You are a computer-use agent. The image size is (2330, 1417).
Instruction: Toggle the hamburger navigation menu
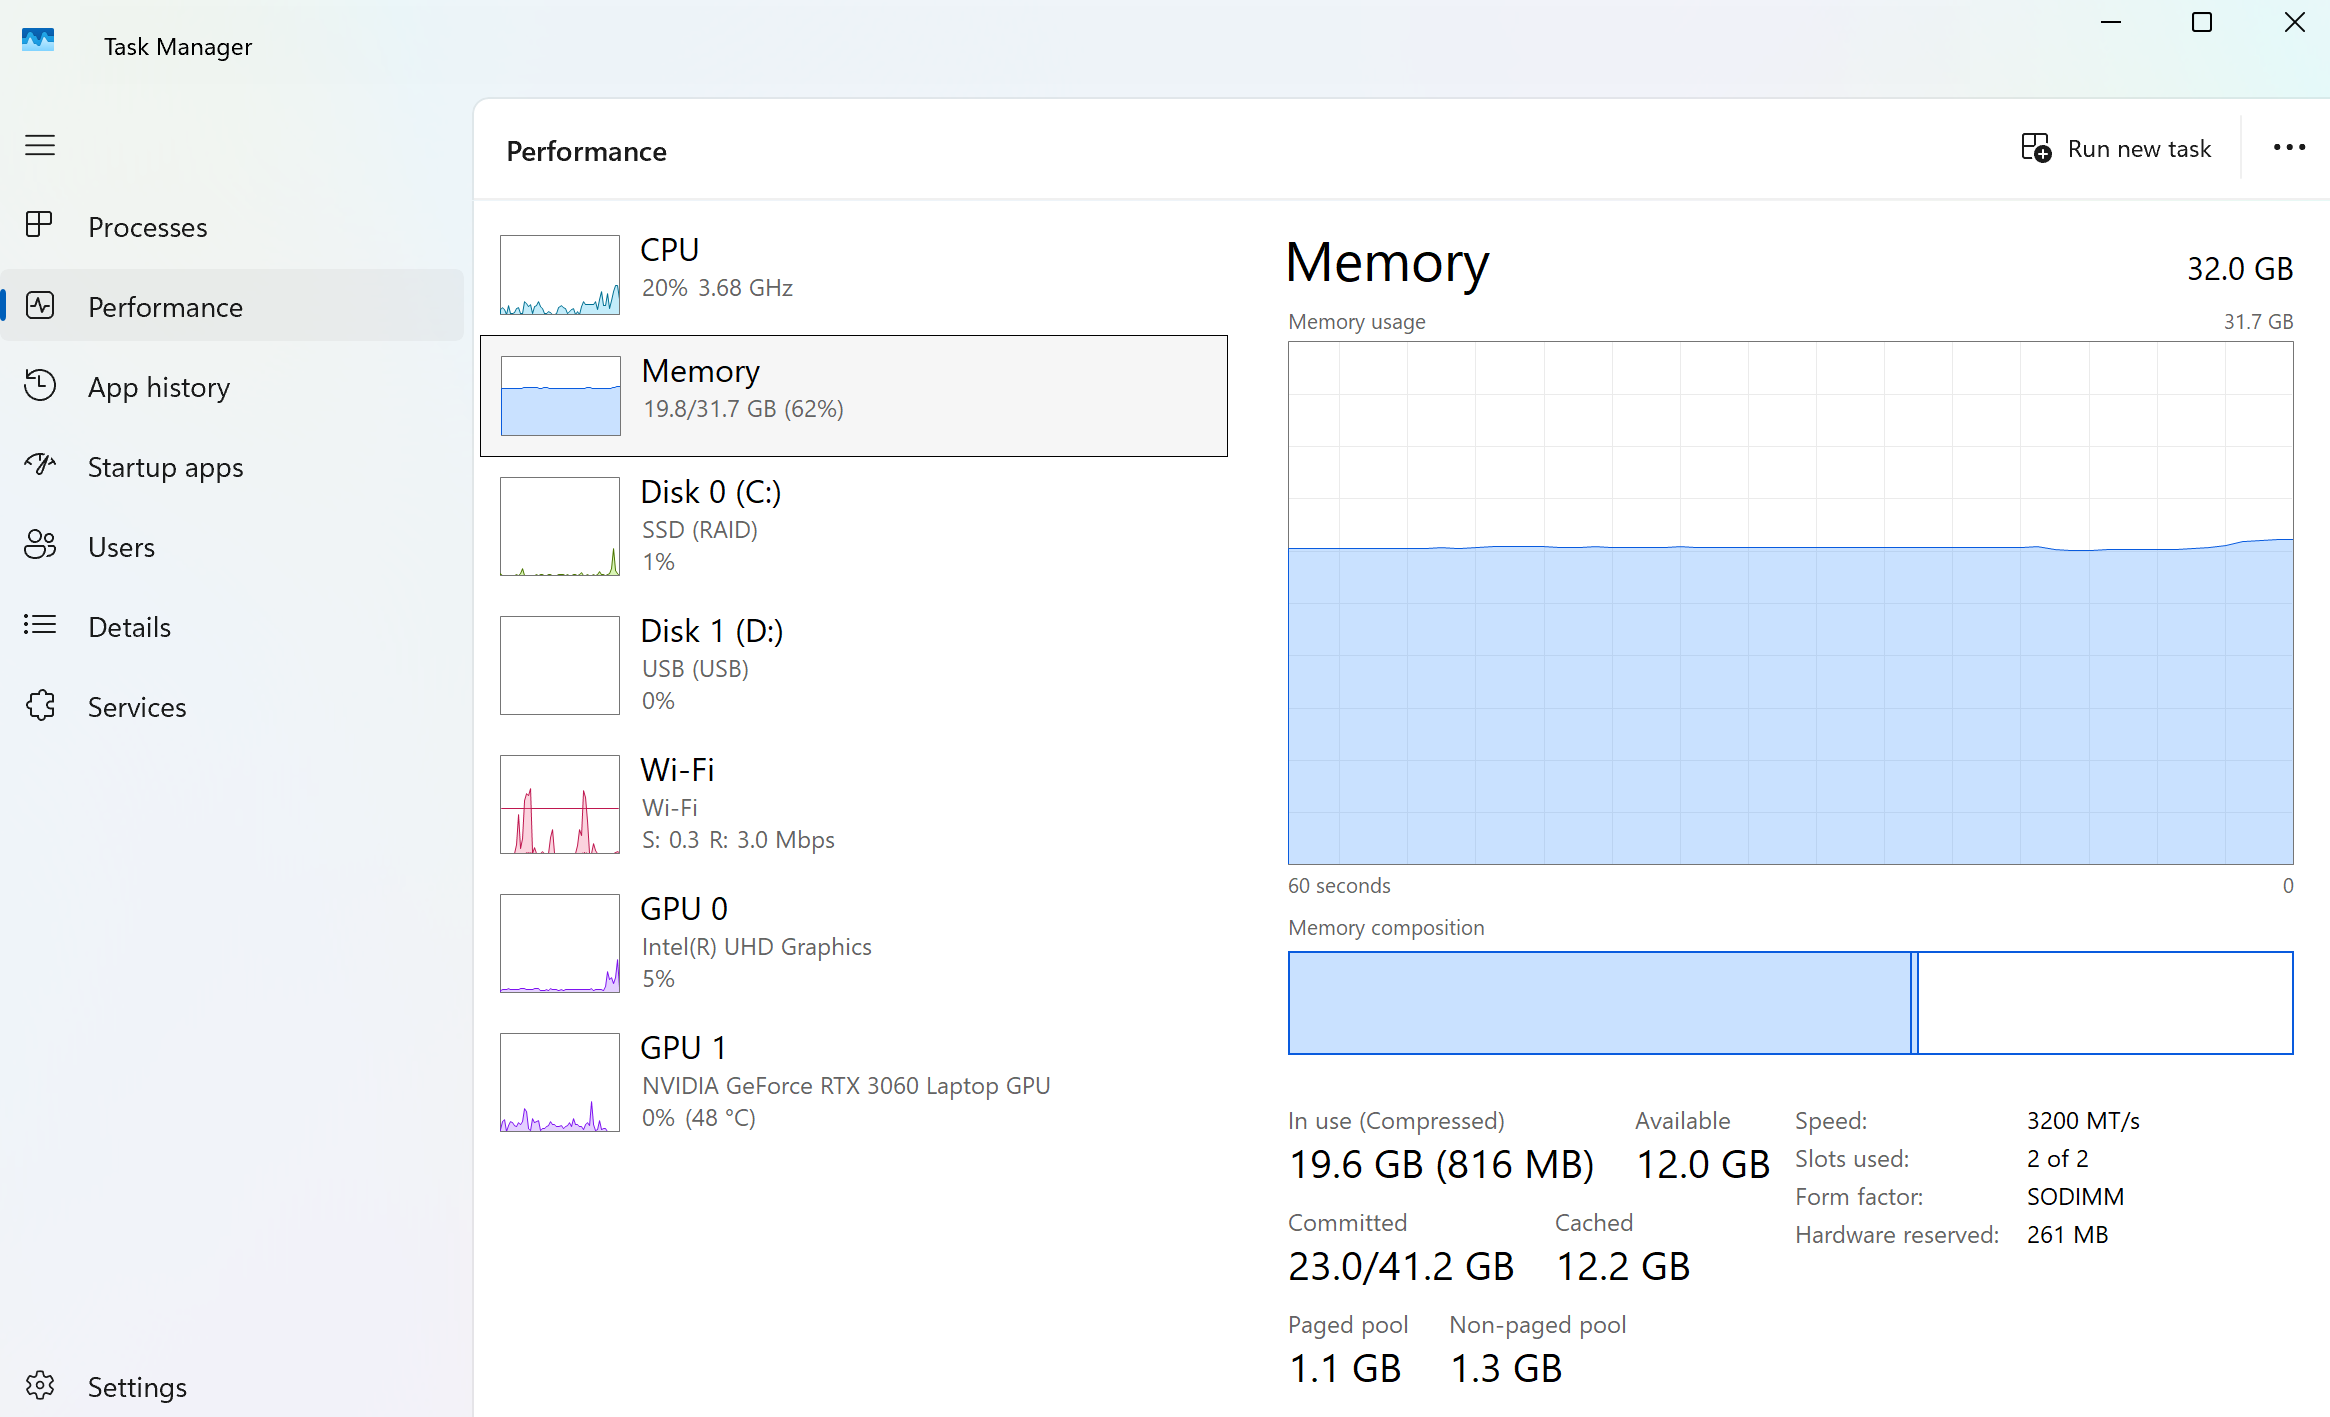tap(40, 146)
